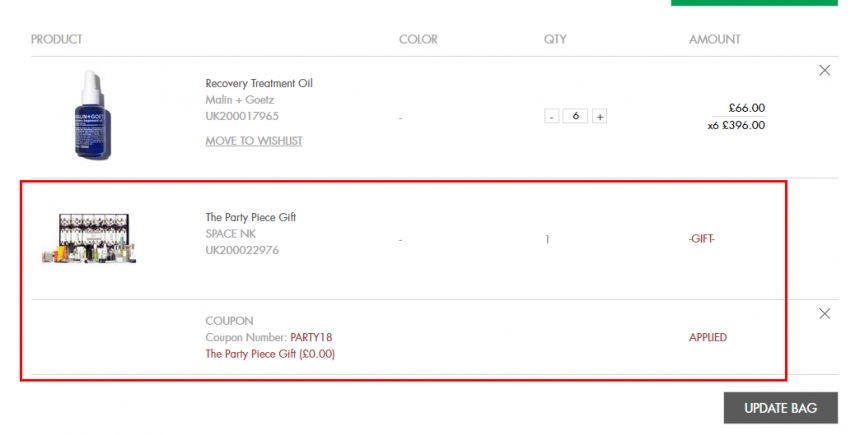This screenshot has width=860, height=435.
Task: Increase Recovery Treatment Oil quantity
Action: 599,116
